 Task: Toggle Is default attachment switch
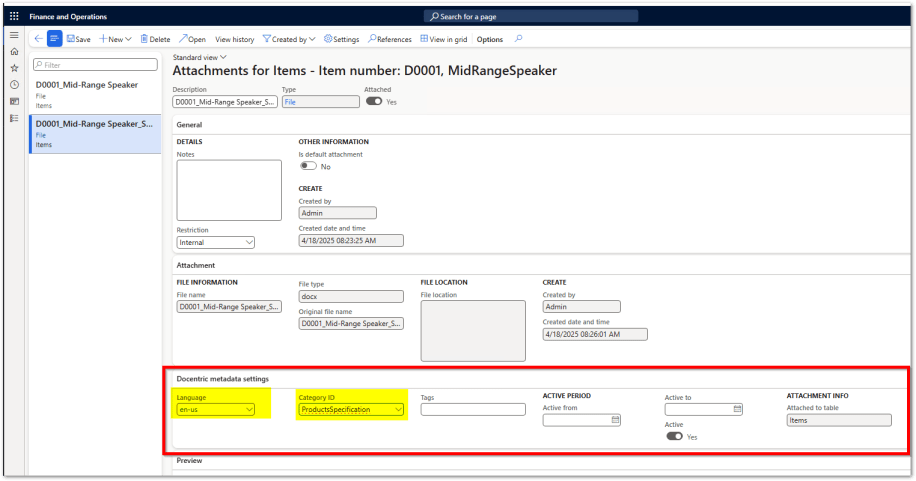pos(307,166)
